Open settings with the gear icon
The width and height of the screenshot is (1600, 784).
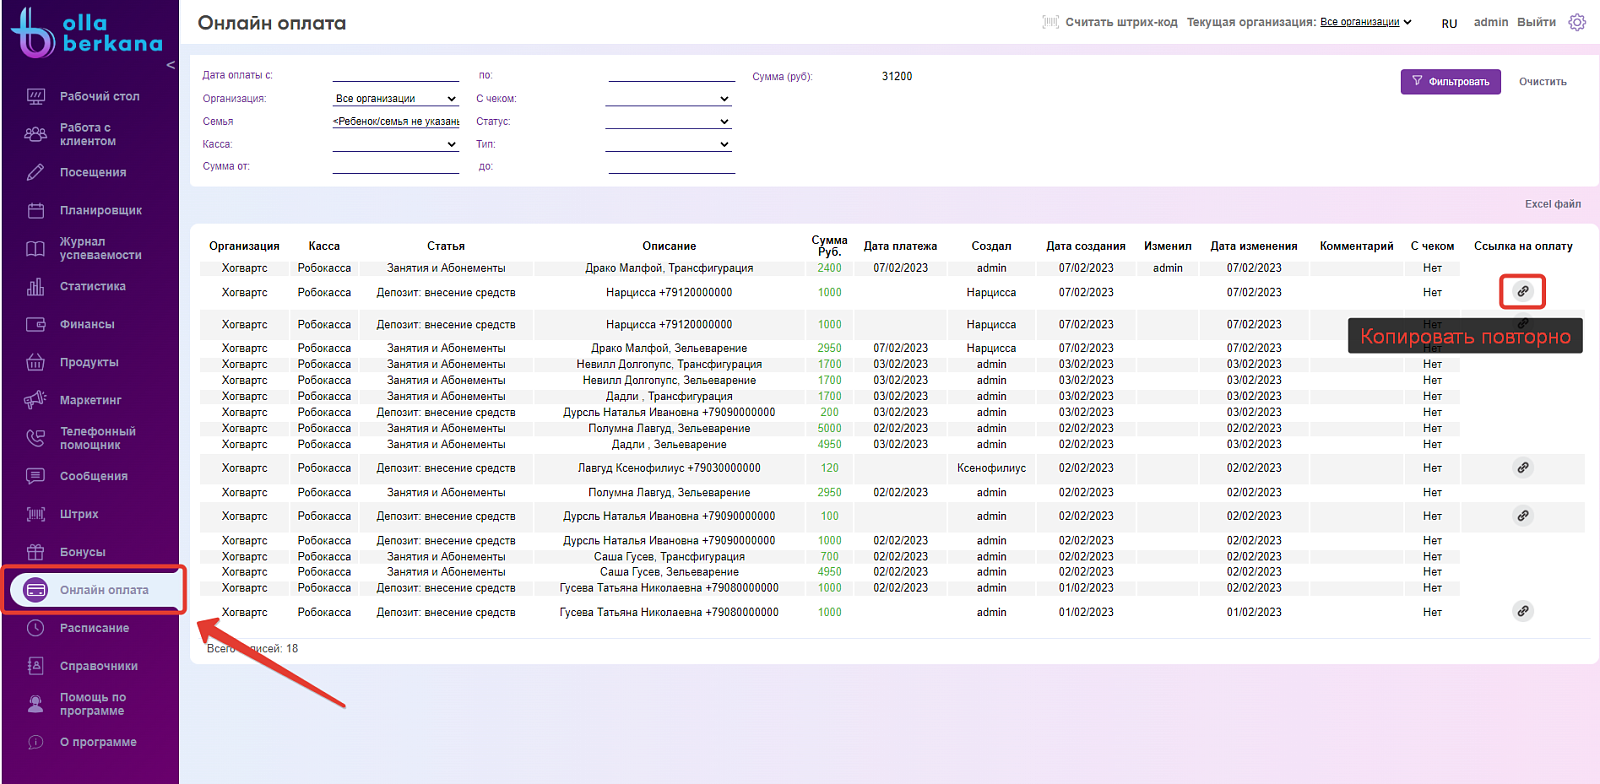(1577, 22)
